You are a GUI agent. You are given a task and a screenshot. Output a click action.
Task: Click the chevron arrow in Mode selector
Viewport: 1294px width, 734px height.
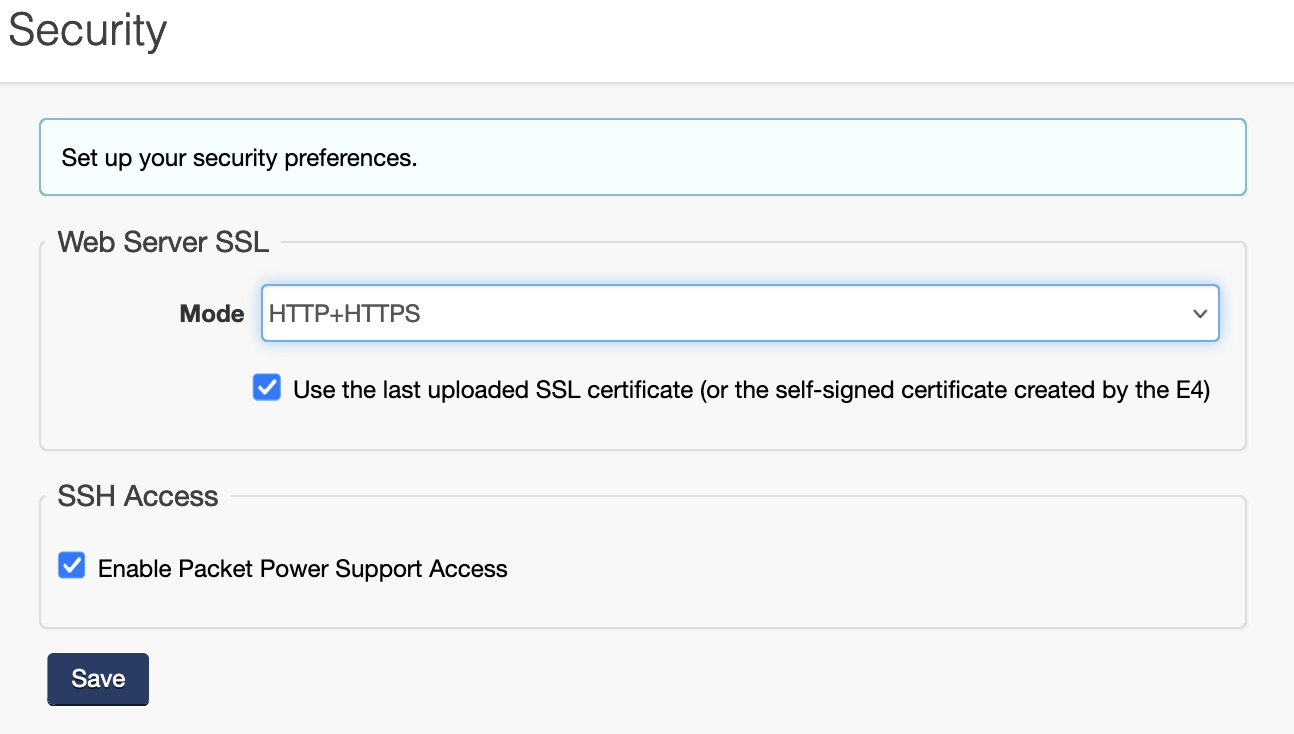(1200, 314)
